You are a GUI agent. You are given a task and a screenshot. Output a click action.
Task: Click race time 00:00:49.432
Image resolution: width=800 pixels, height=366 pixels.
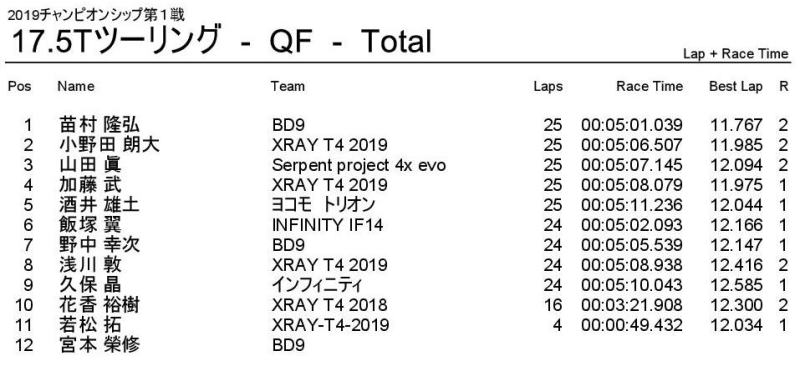coord(632,325)
